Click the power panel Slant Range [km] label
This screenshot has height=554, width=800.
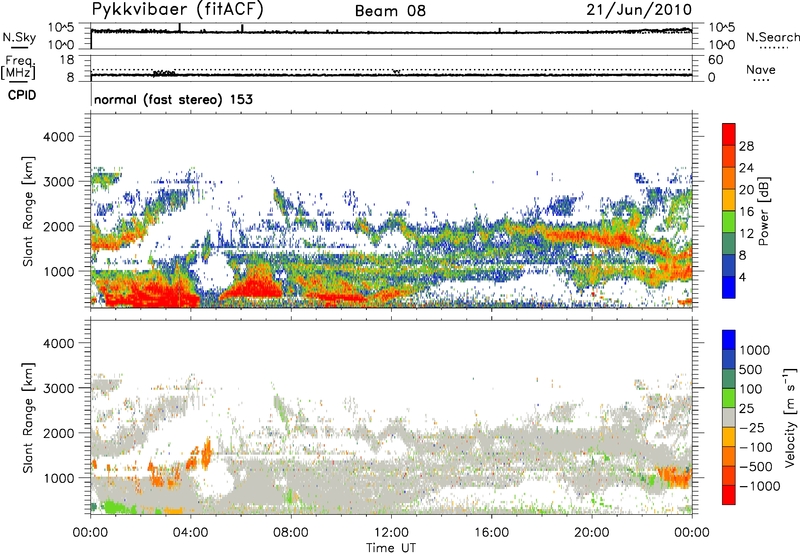point(28,211)
